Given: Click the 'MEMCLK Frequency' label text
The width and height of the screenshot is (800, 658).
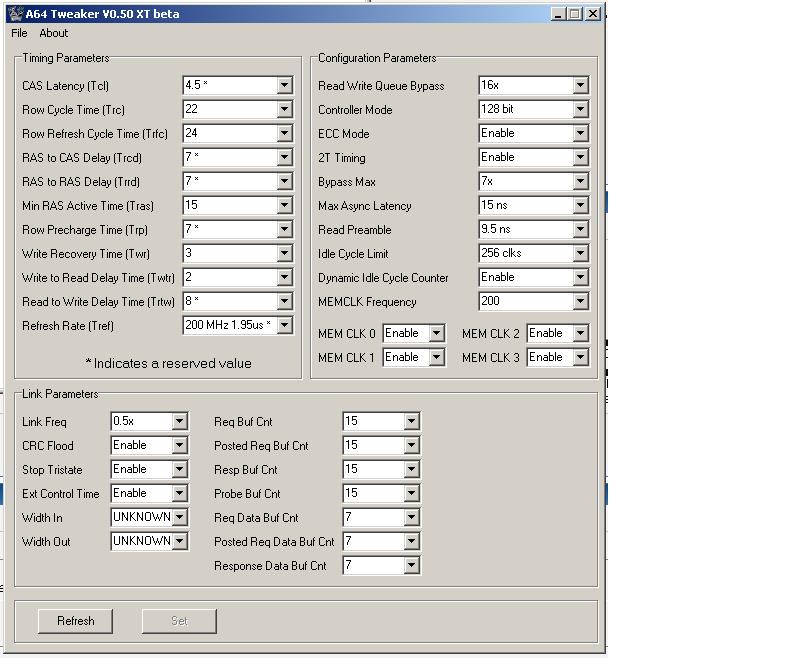Looking at the screenshot, I should (x=367, y=302).
